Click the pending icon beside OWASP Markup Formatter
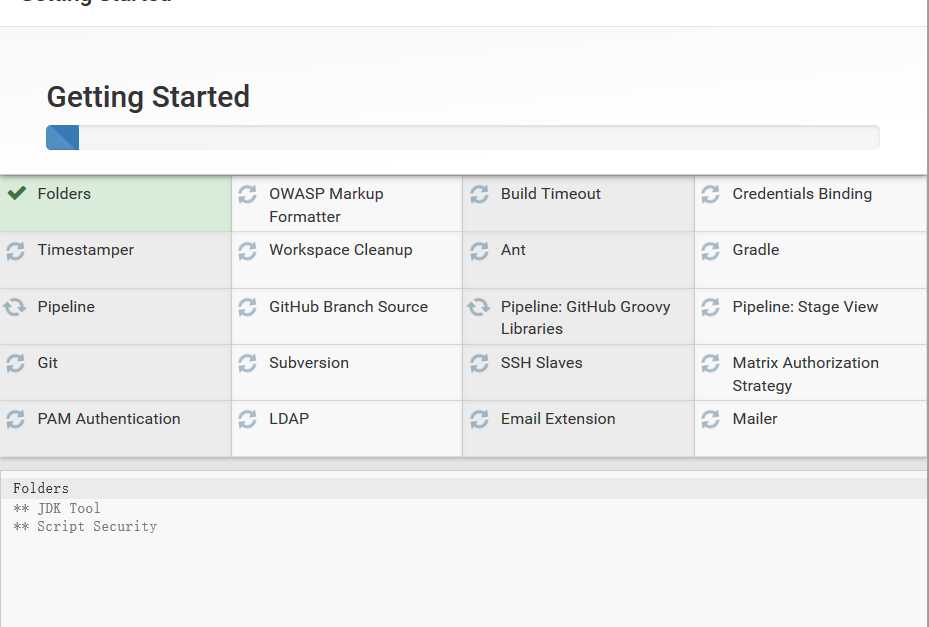Image resolution: width=929 pixels, height=627 pixels. pyautogui.click(x=247, y=194)
